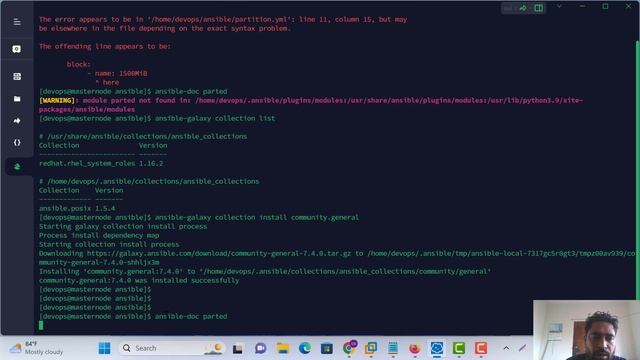Click 'The offending line appears to be:' text
This screenshot has width=640, height=360.
tap(105, 47)
